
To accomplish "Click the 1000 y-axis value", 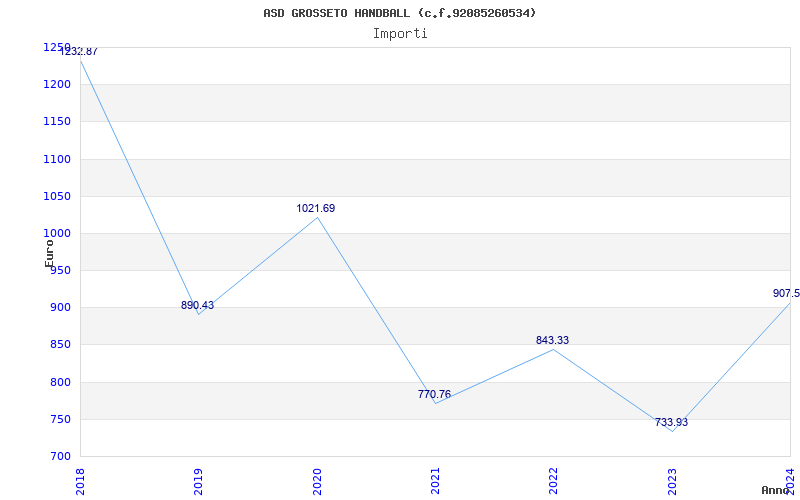I will tap(57, 233).
